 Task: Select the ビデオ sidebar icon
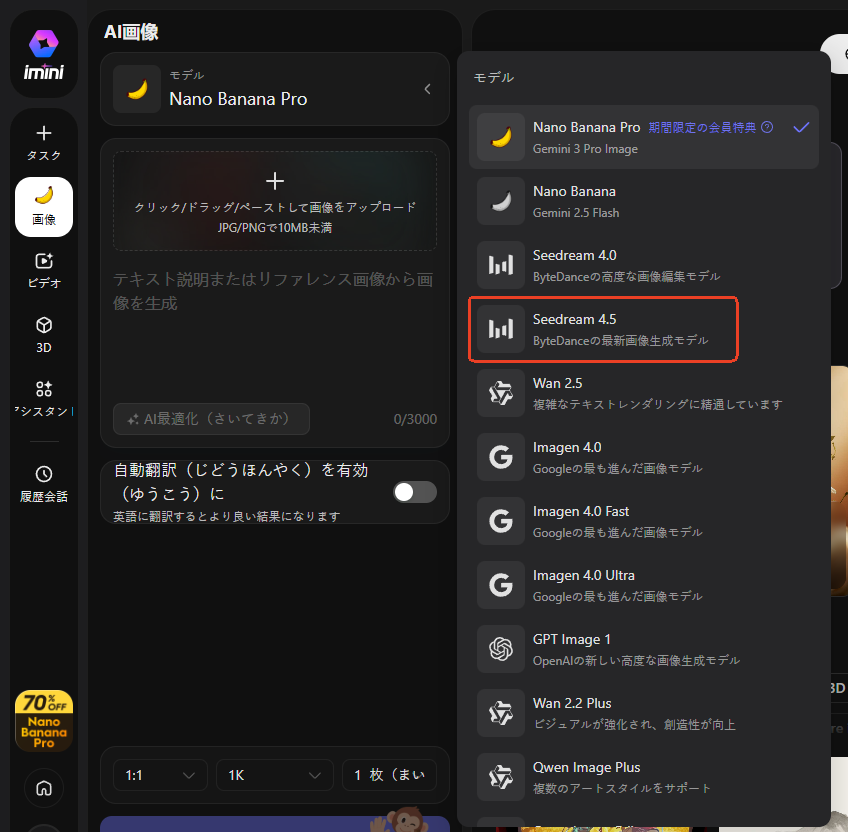click(44, 261)
